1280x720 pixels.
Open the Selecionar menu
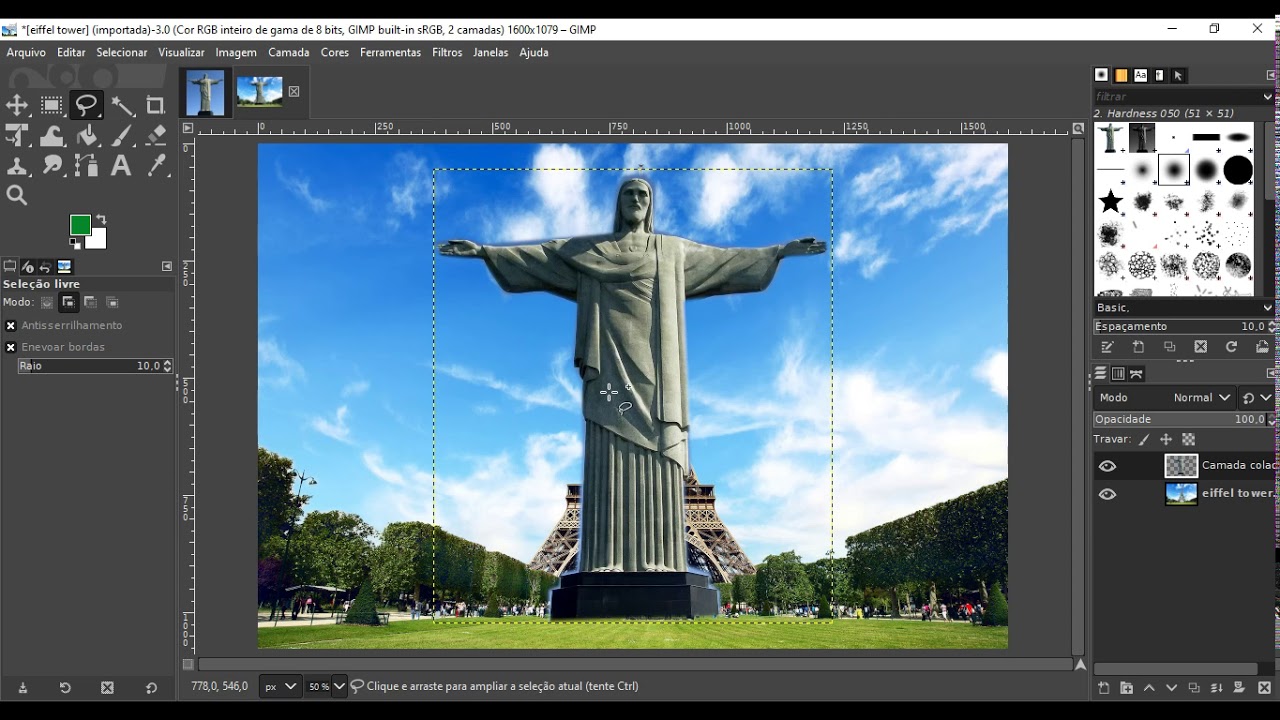point(122,52)
